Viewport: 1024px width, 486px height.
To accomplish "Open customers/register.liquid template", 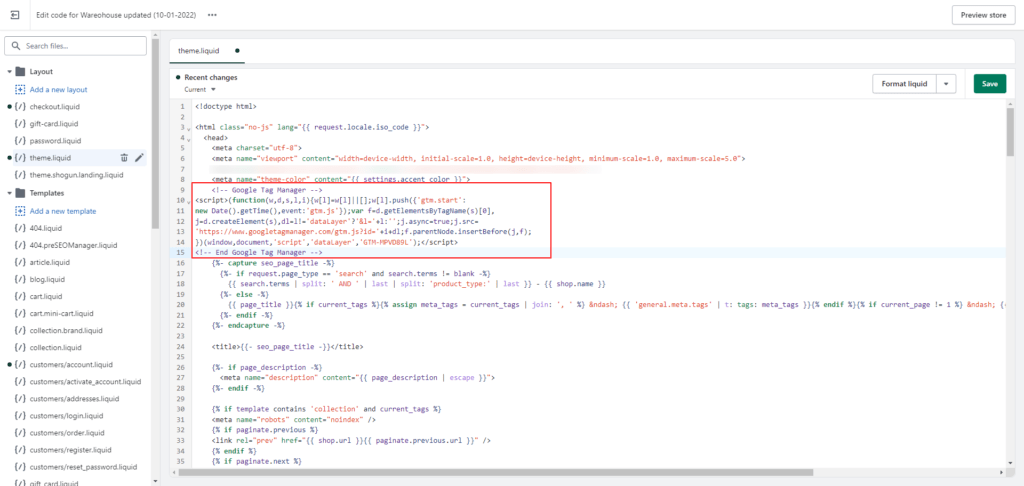I will [71, 450].
